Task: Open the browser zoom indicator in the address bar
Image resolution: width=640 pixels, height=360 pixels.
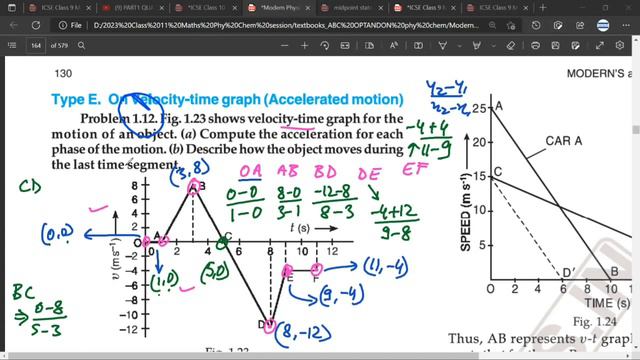Action: (x=493, y=25)
